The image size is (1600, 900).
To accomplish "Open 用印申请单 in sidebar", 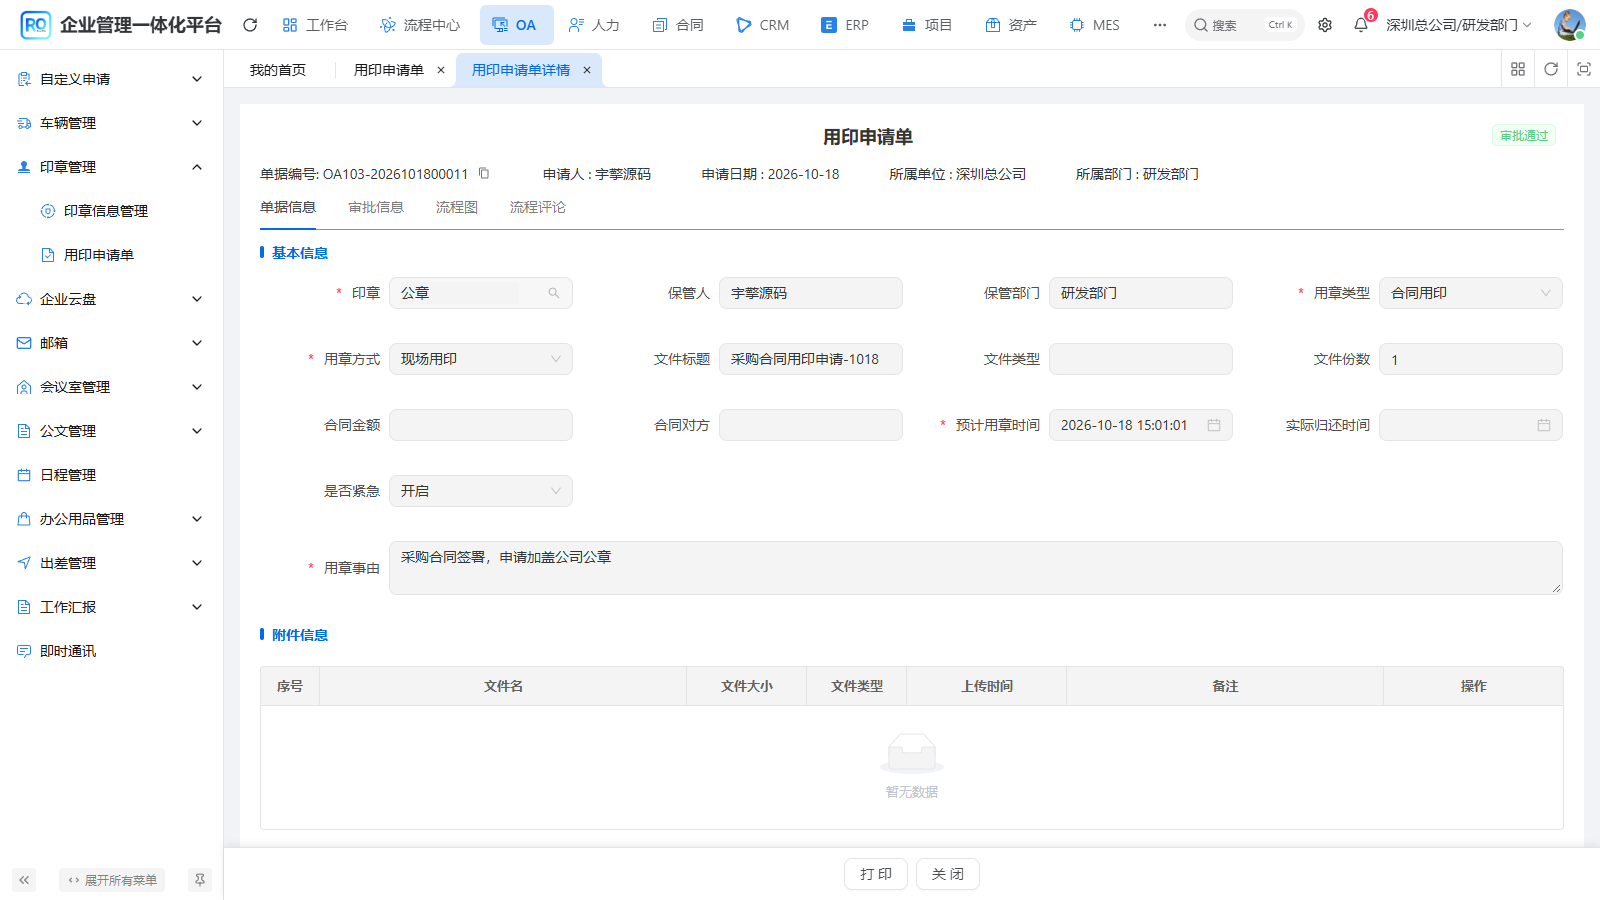I will click(x=99, y=255).
